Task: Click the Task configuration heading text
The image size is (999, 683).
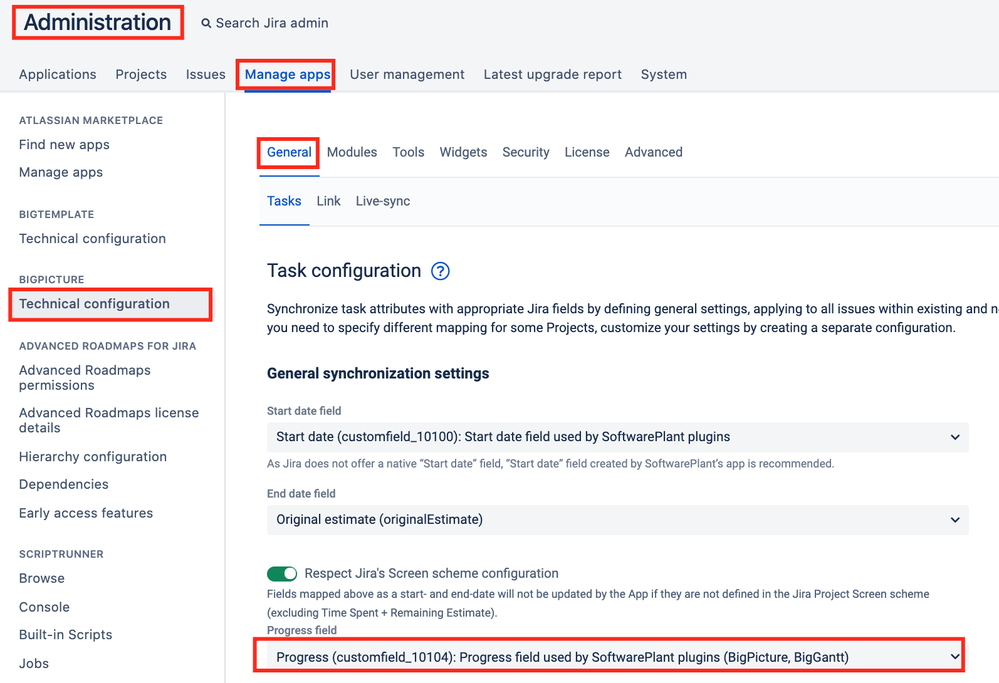Action: coord(344,271)
